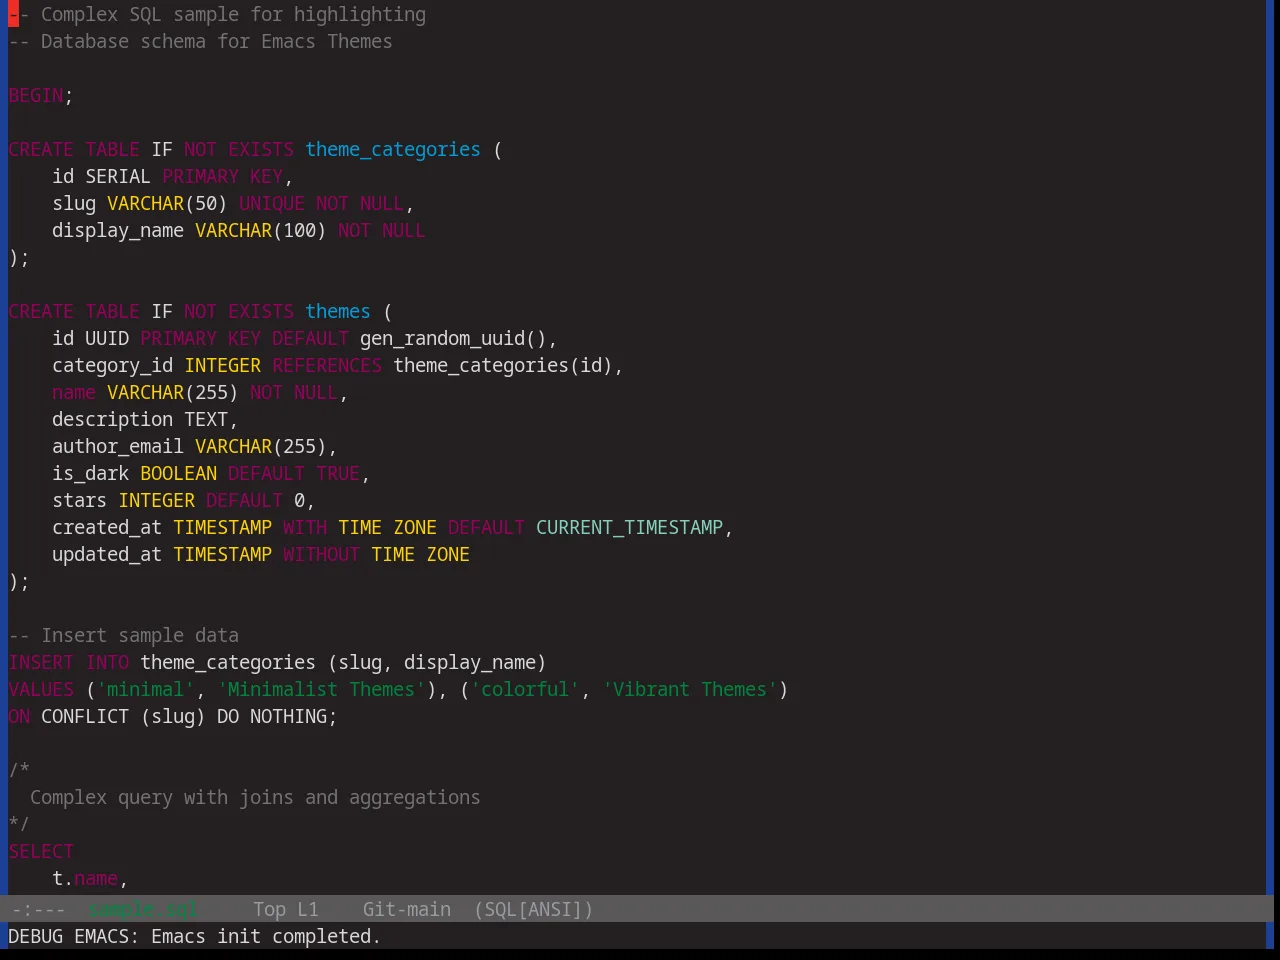The image size is (1280, 960).
Task: Click the WITHOUT keyword
Action: pos(321,555)
